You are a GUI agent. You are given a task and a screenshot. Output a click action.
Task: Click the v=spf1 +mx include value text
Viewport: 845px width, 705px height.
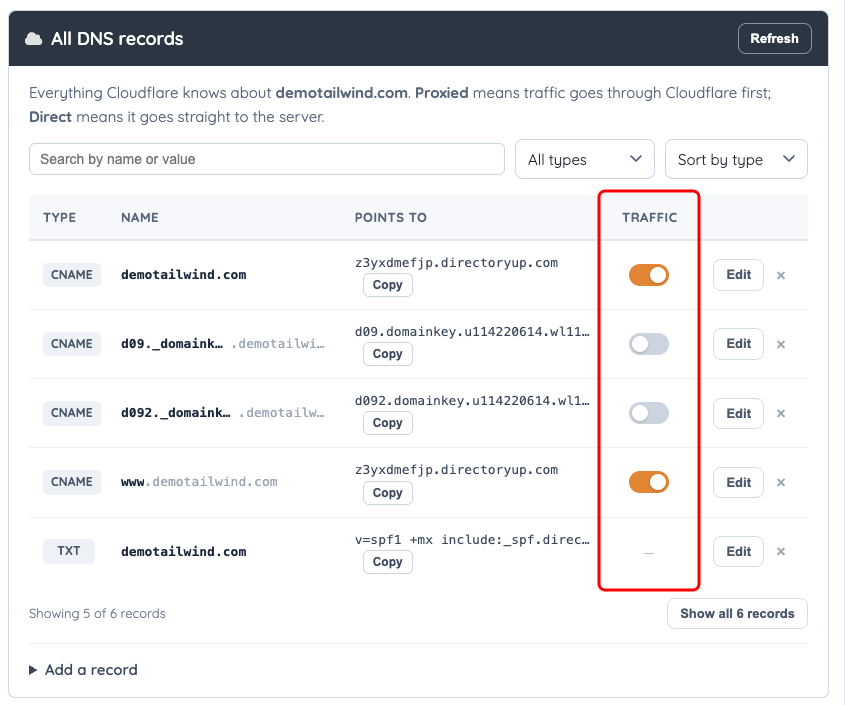click(472, 540)
